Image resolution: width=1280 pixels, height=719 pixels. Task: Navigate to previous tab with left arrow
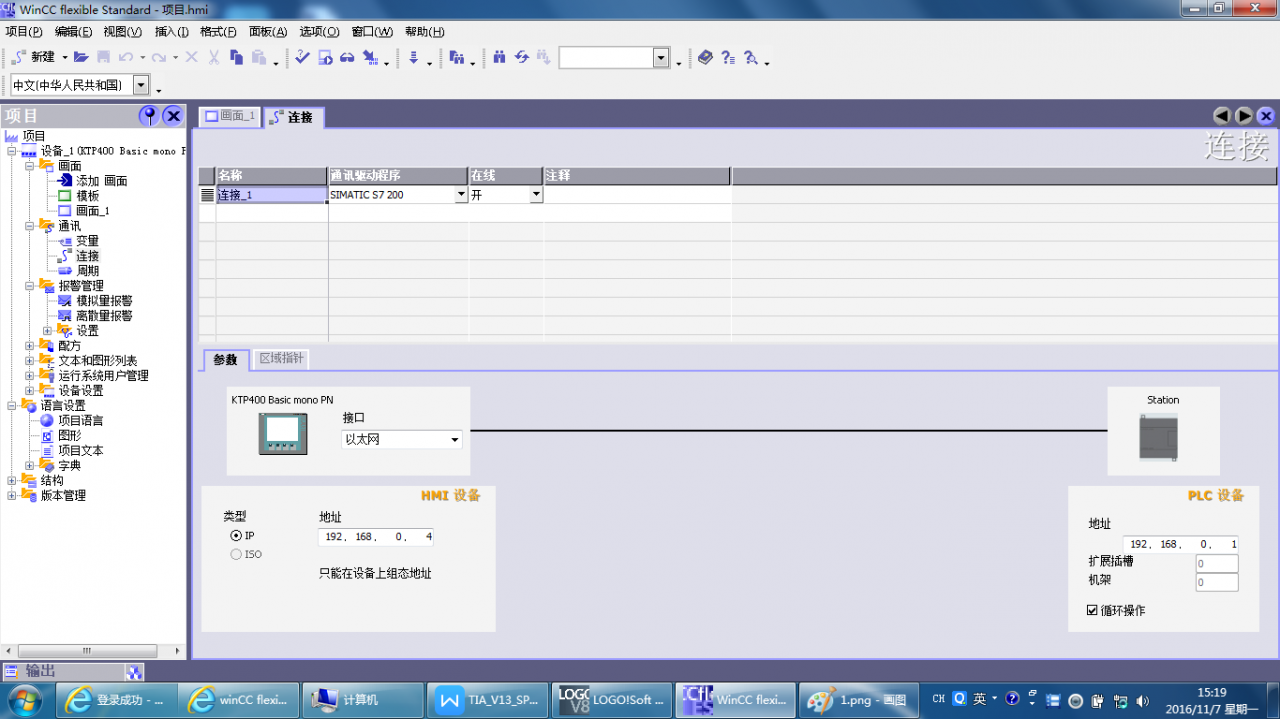click(x=1221, y=116)
